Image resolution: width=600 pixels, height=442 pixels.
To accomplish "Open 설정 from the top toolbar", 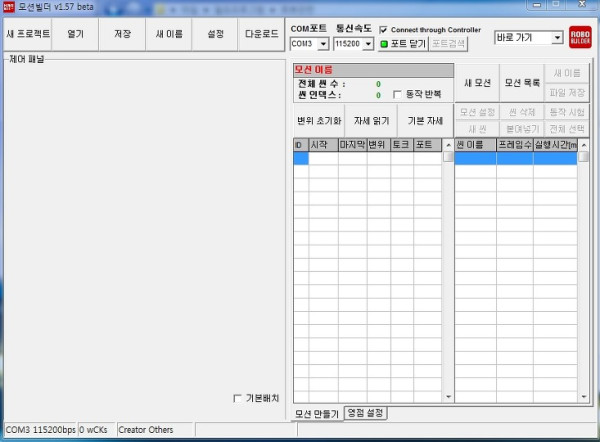I will pos(215,34).
